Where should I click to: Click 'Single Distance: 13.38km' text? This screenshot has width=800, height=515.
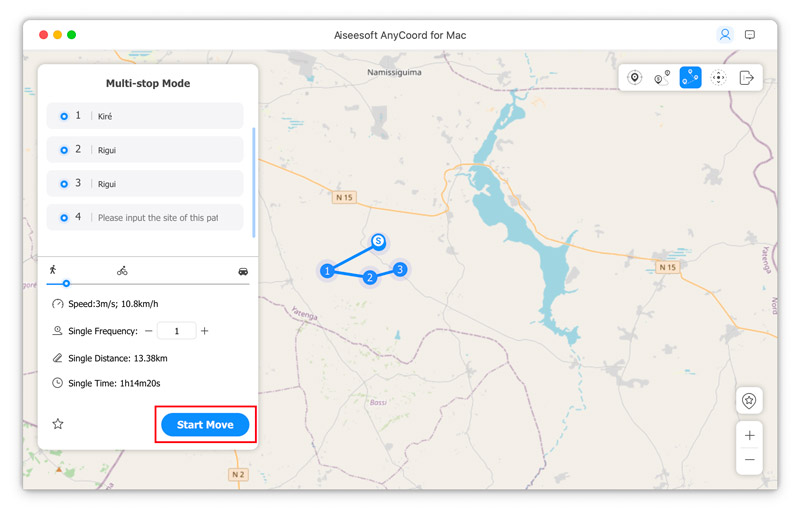click(x=118, y=358)
